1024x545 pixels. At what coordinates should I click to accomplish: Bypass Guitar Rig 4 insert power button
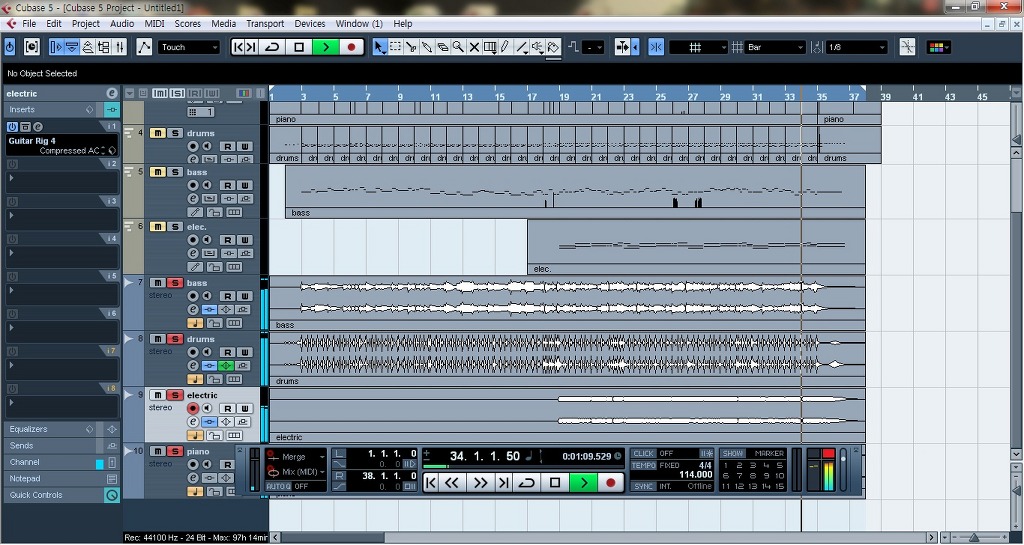pyautogui.click(x=12, y=127)
